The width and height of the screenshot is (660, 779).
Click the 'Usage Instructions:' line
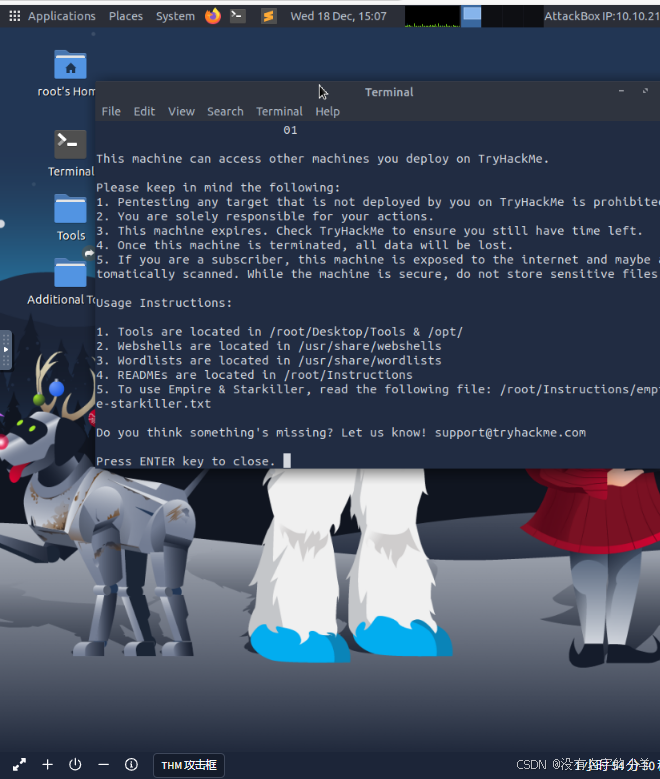click(x=164, y=303)
